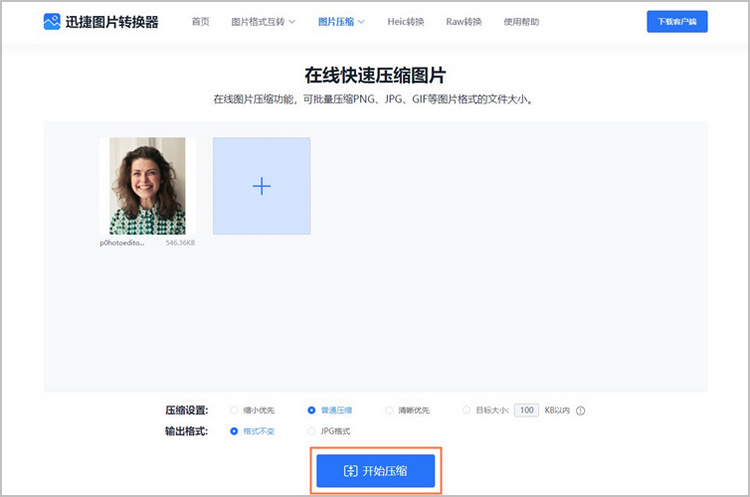Click the 输出格式 label

(187, 431)
